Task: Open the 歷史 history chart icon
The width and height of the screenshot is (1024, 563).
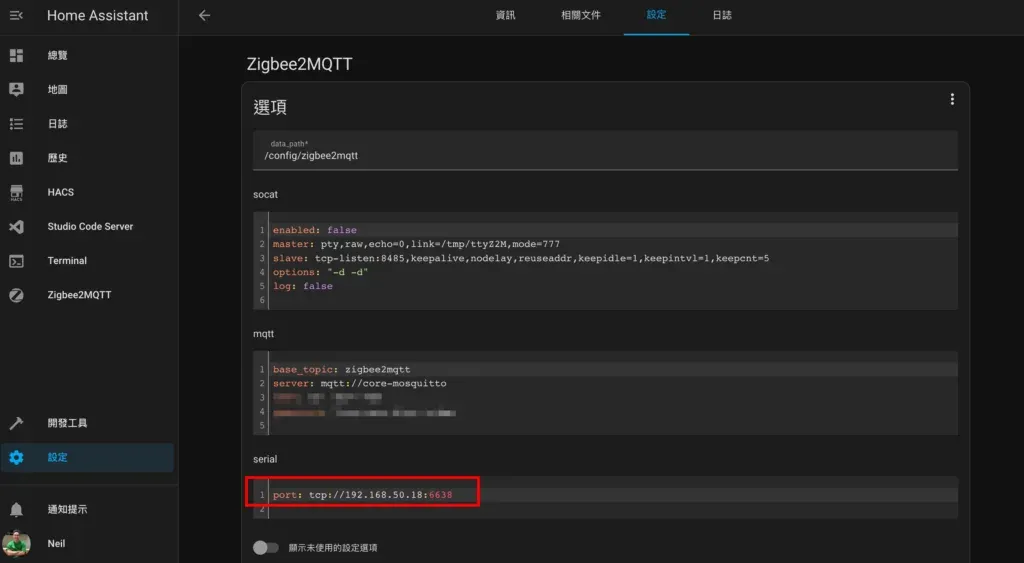Action: point(16,158)
